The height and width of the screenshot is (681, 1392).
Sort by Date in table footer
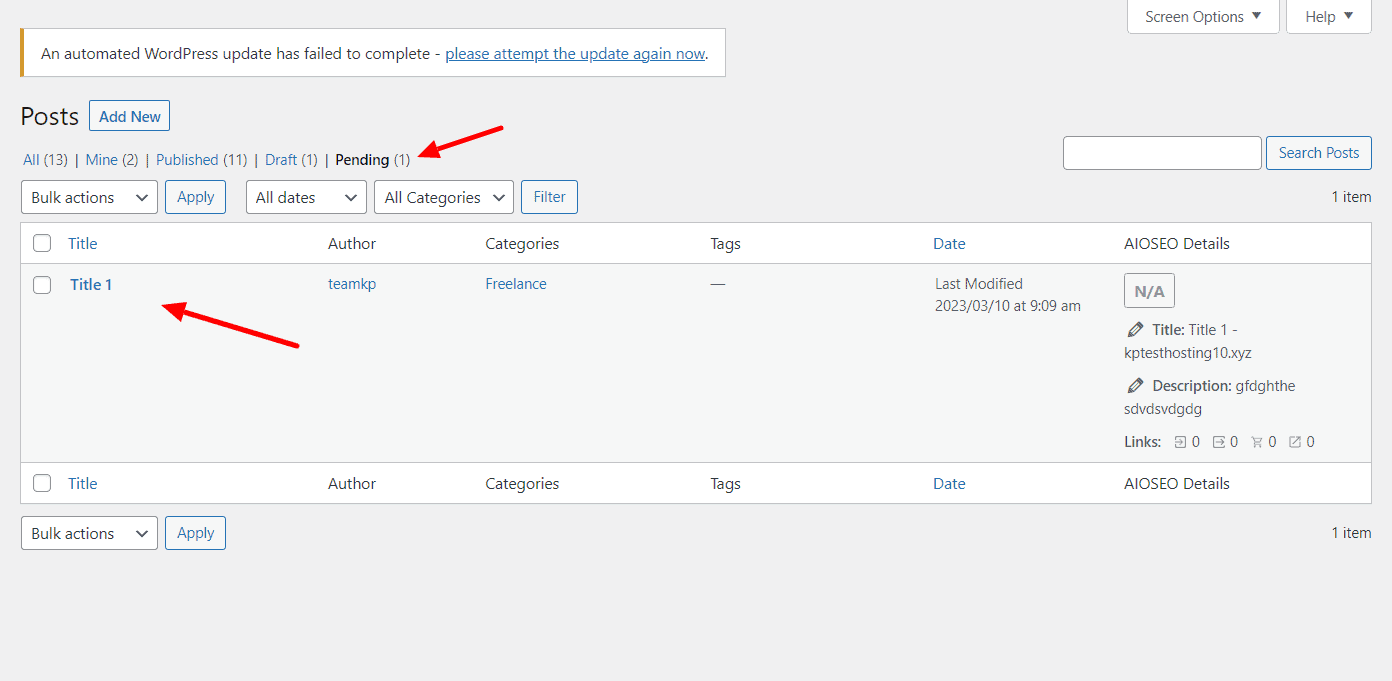pos(949,483)
